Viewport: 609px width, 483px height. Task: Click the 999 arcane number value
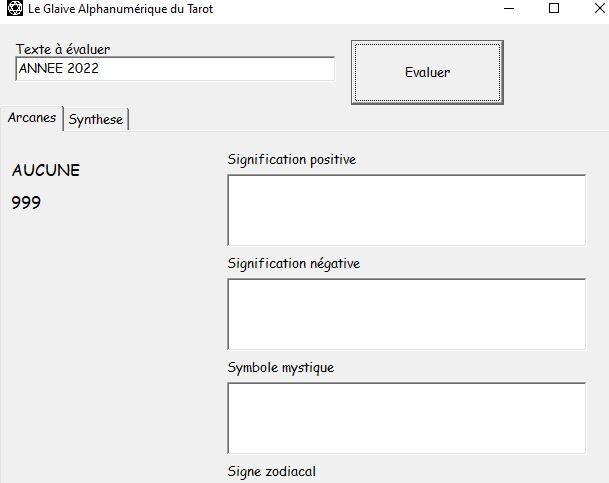click(26, 203)
